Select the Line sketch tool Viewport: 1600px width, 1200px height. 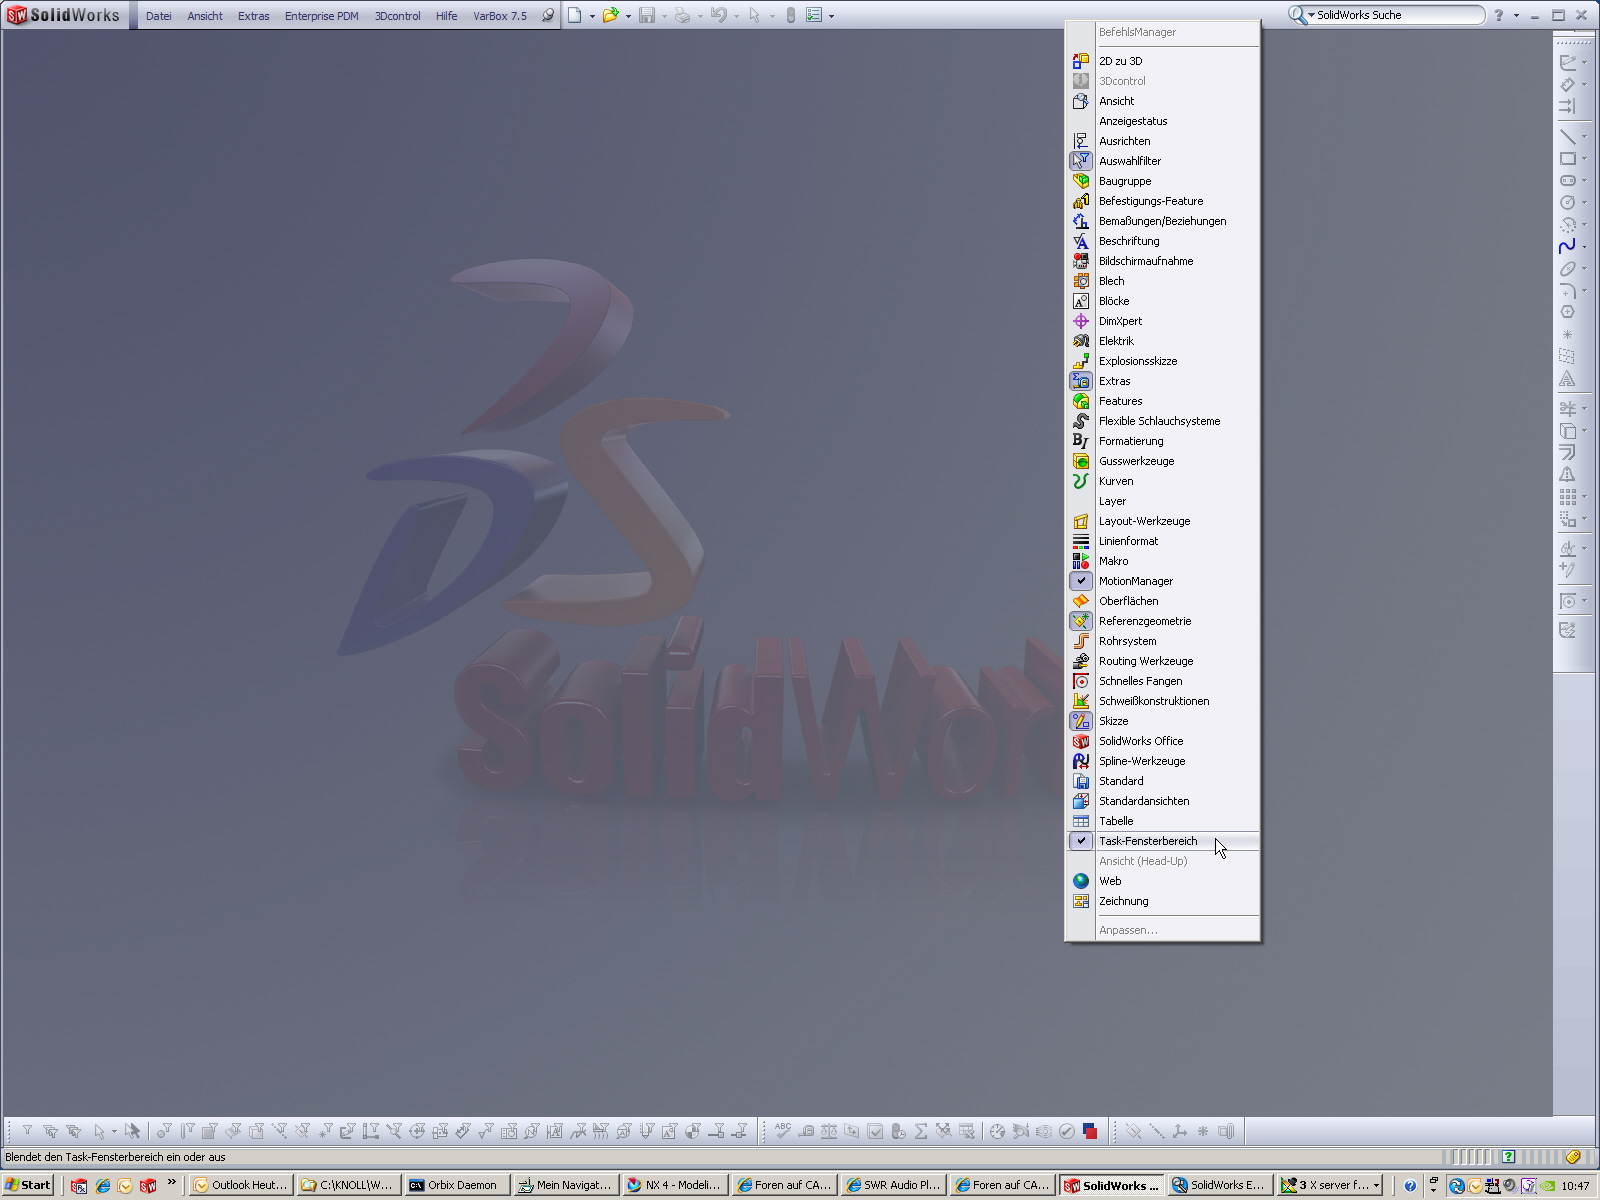tap(1567, 137)
